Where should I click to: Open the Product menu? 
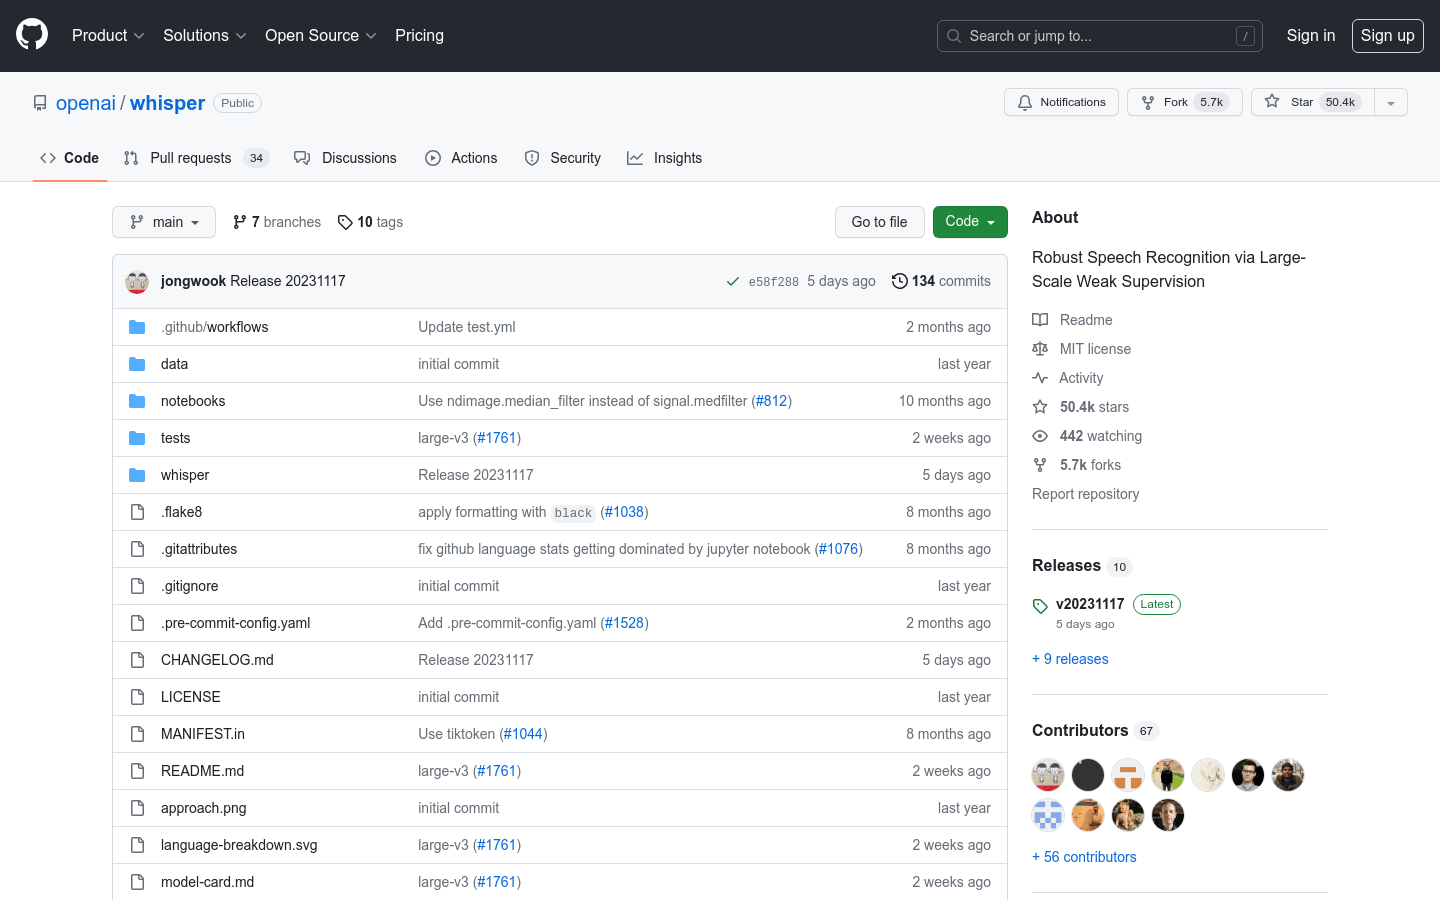point(108,36)
